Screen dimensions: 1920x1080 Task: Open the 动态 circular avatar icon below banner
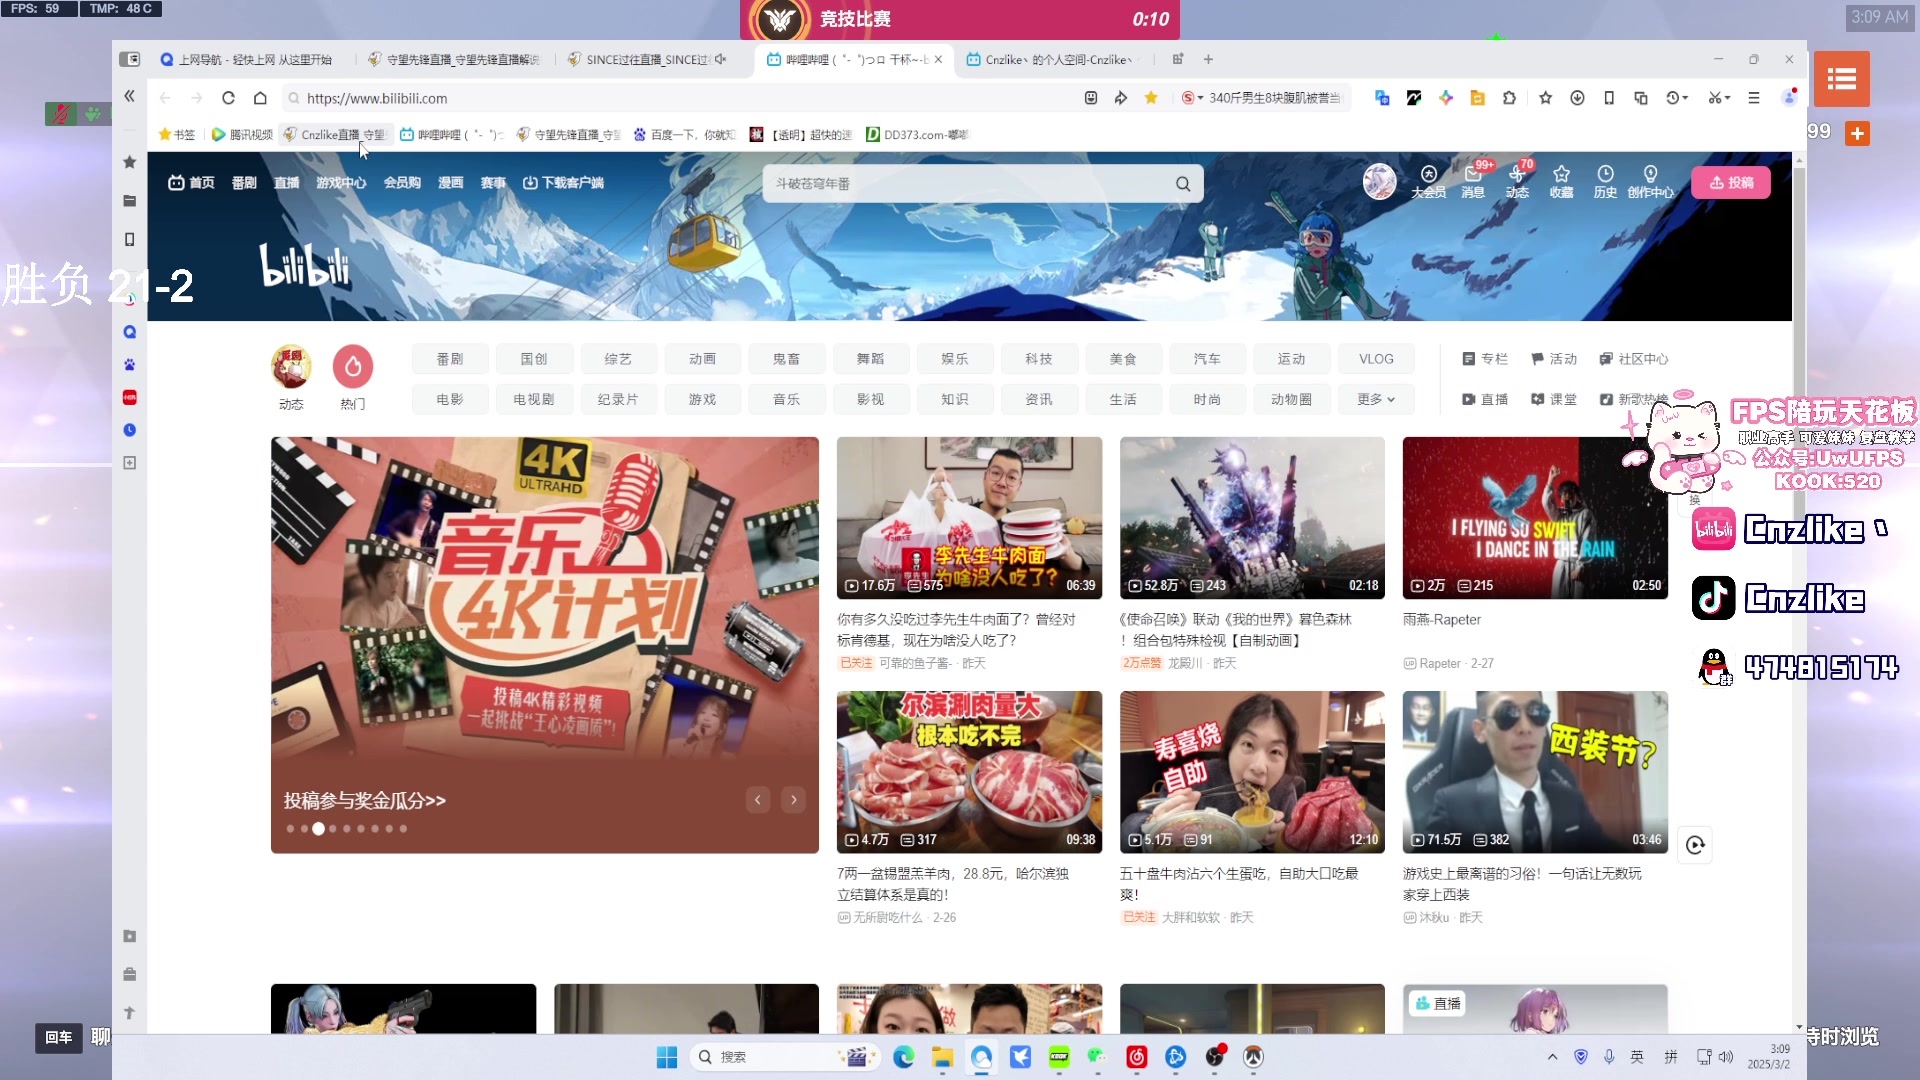tap(291, 367)
